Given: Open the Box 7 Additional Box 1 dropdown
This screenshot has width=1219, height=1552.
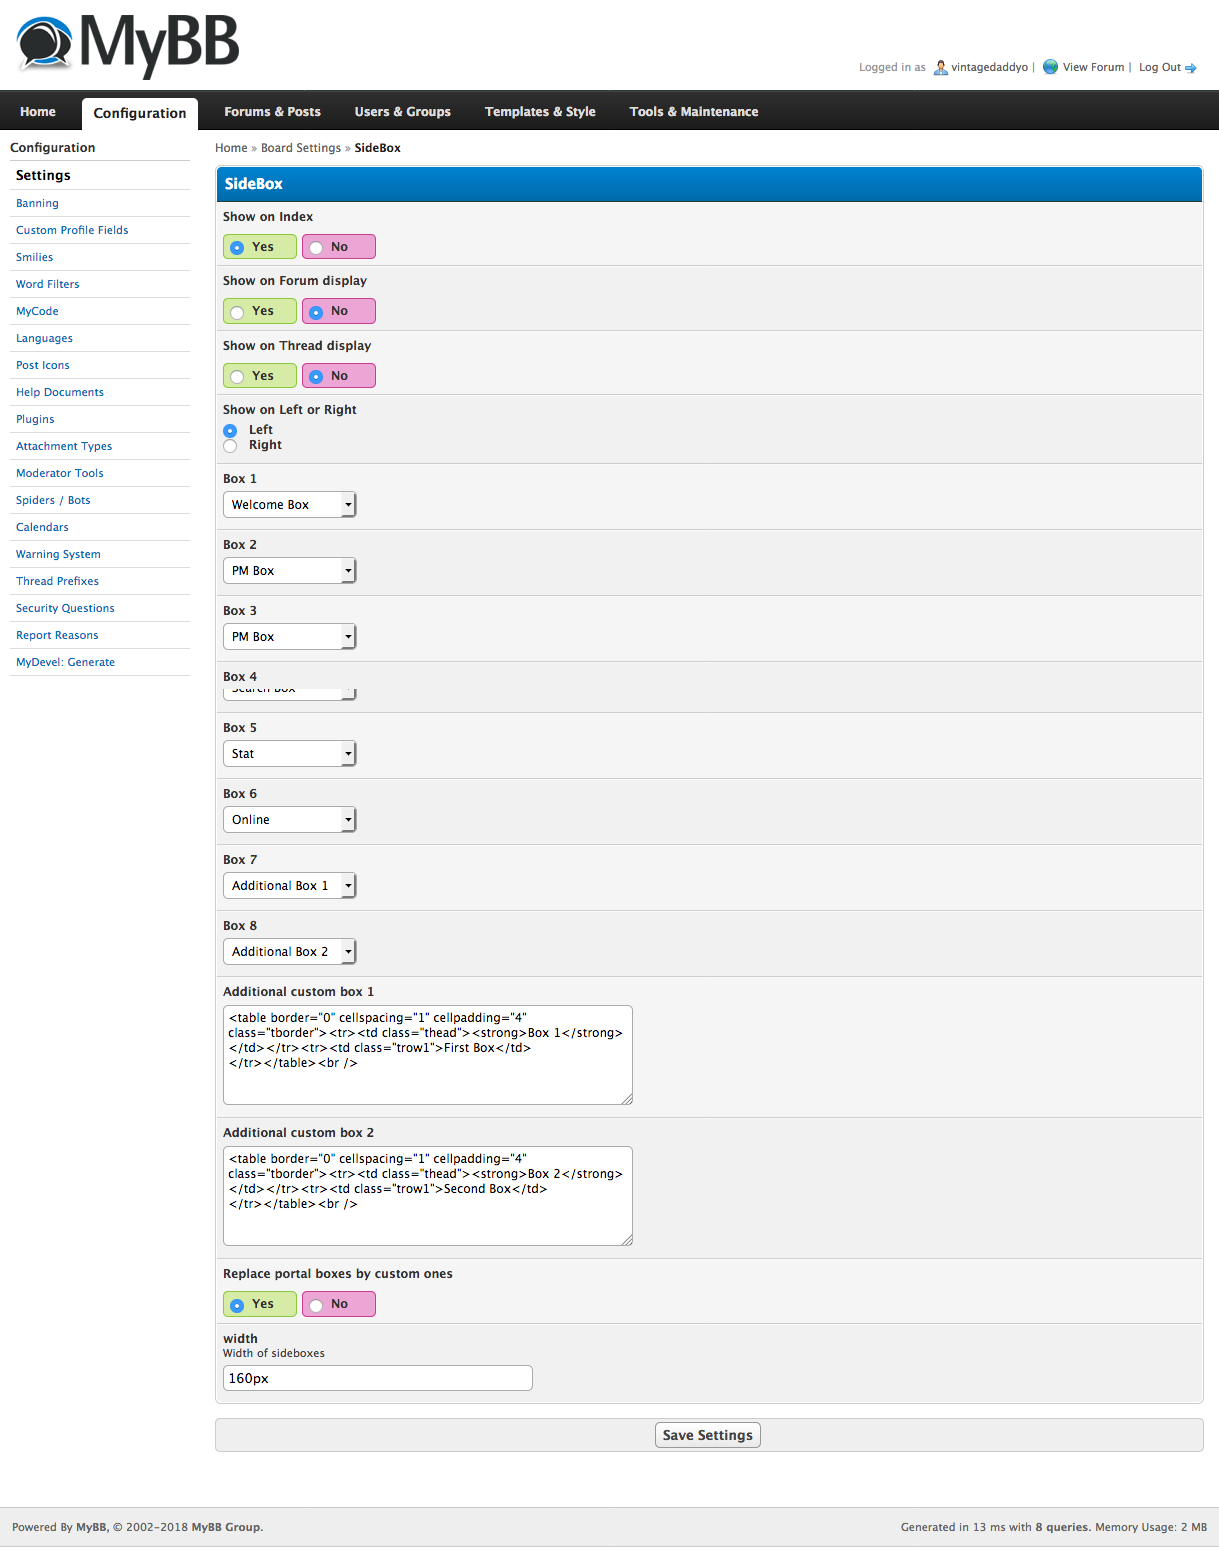Looking at the screenshot, I should [x=289, y=886].
